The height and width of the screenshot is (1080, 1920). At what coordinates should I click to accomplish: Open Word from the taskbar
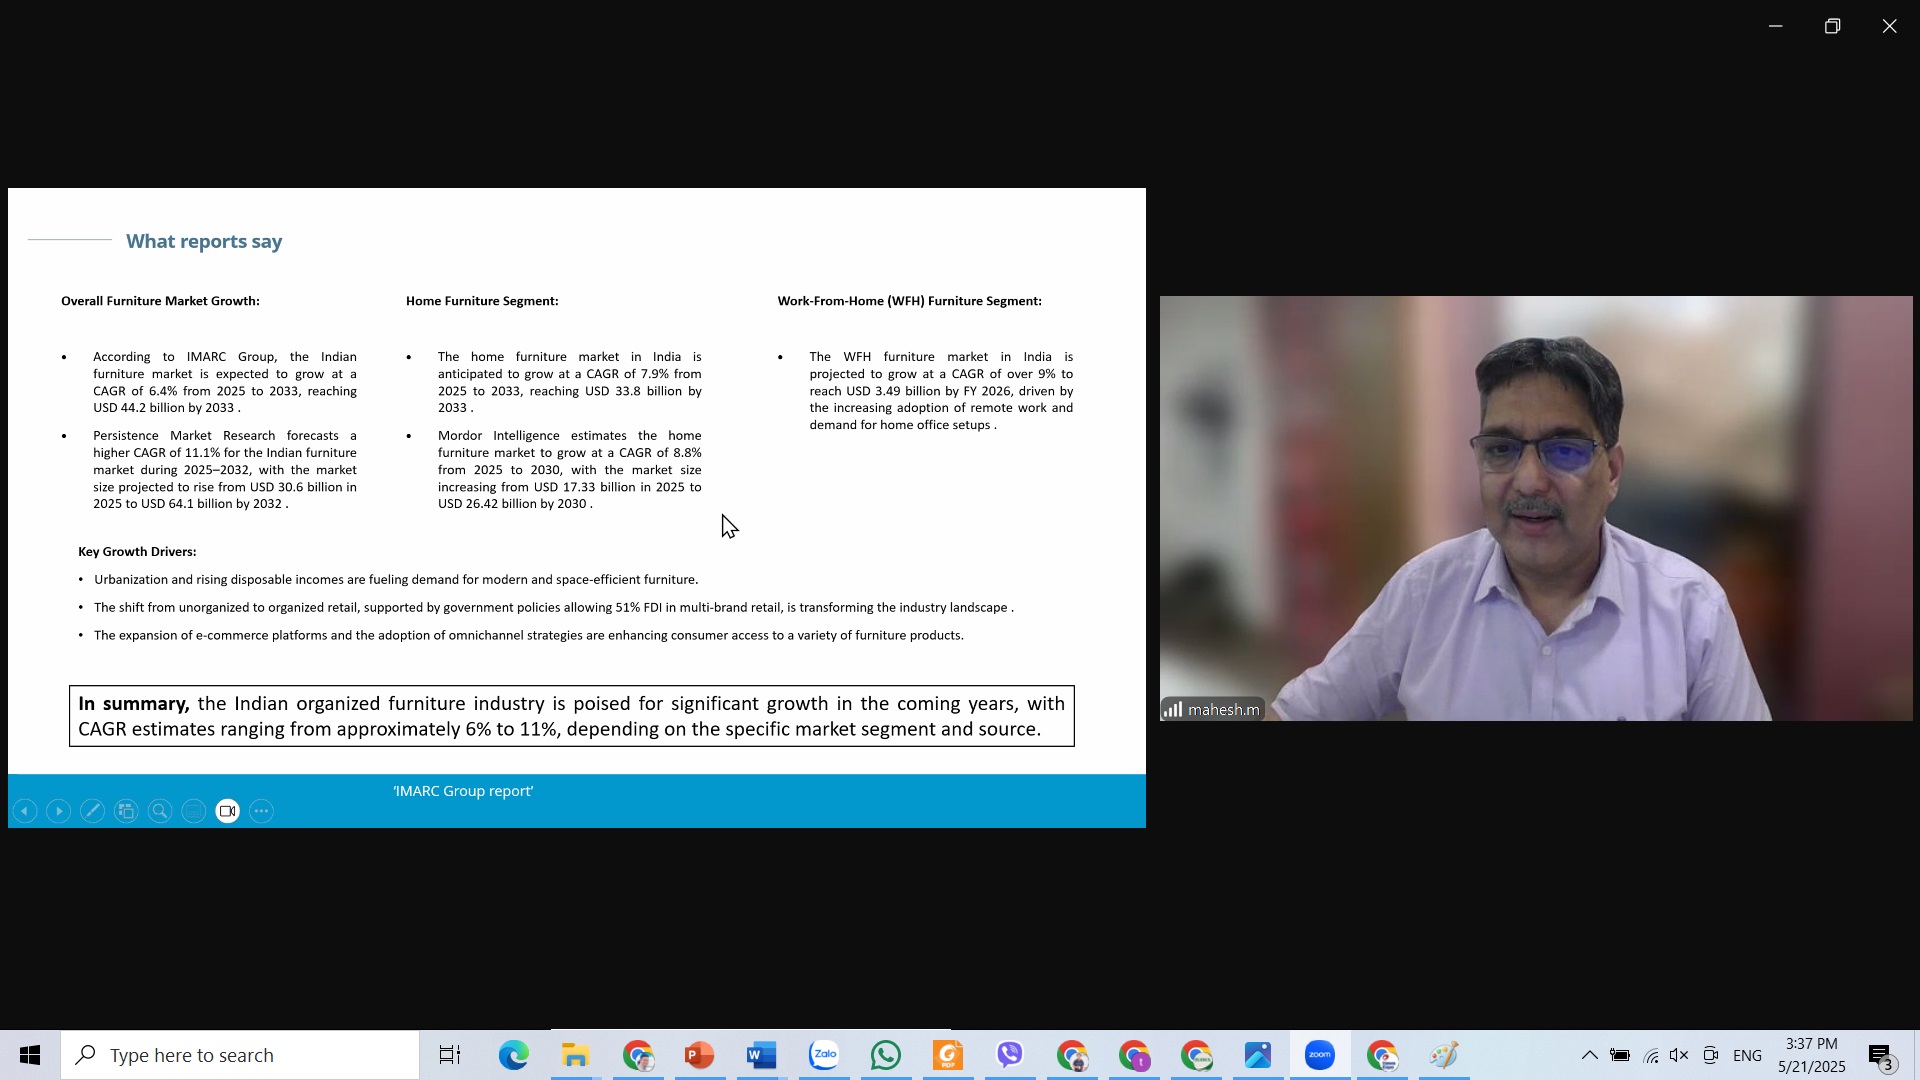point(761,1055)
